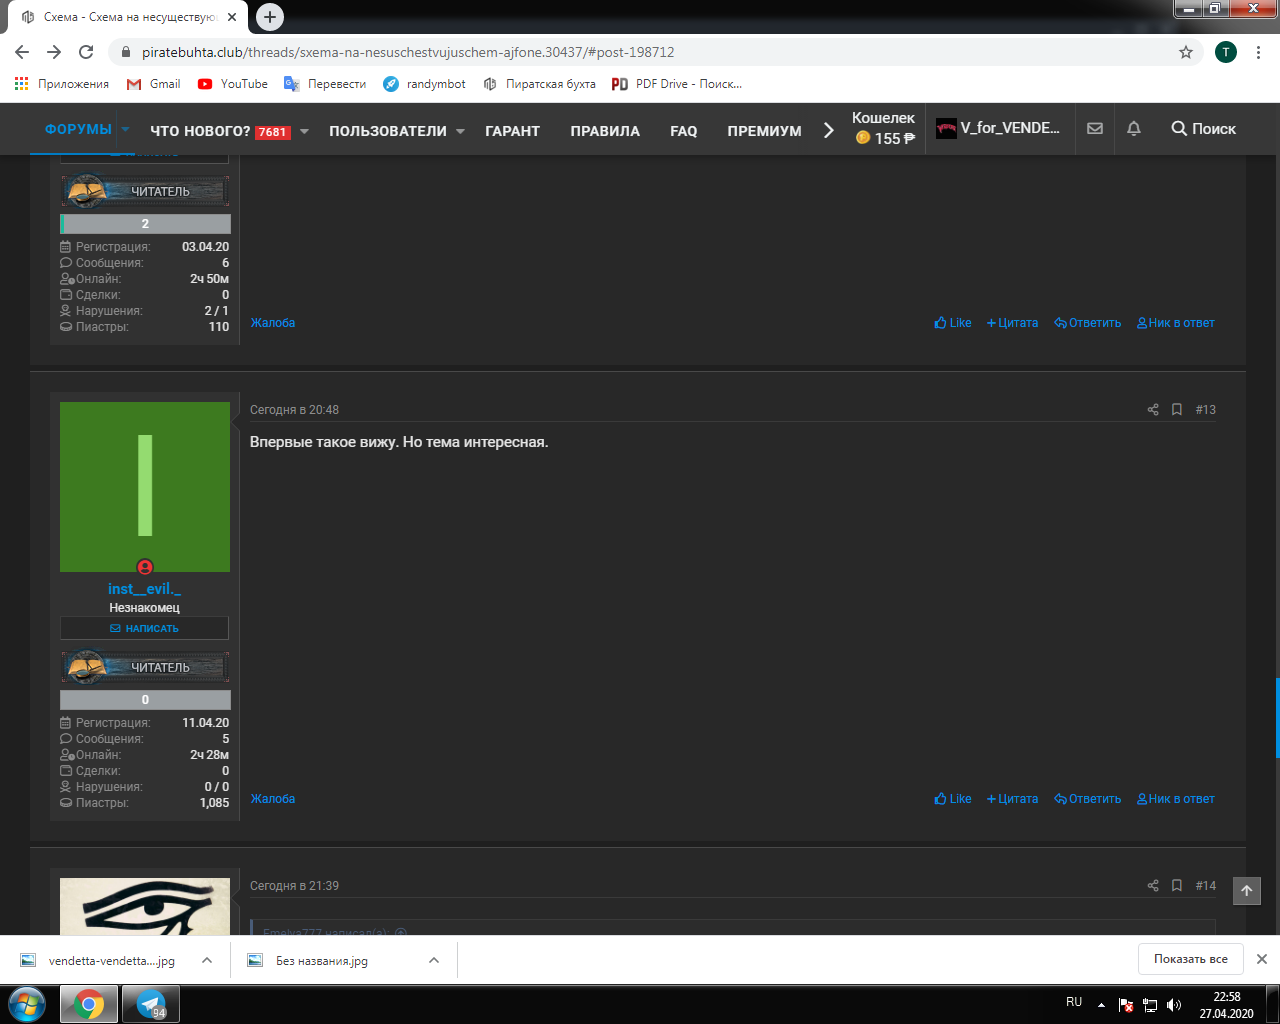Open the notifications bell icon
The image size is (1280, 1024).
[1134, 129]
